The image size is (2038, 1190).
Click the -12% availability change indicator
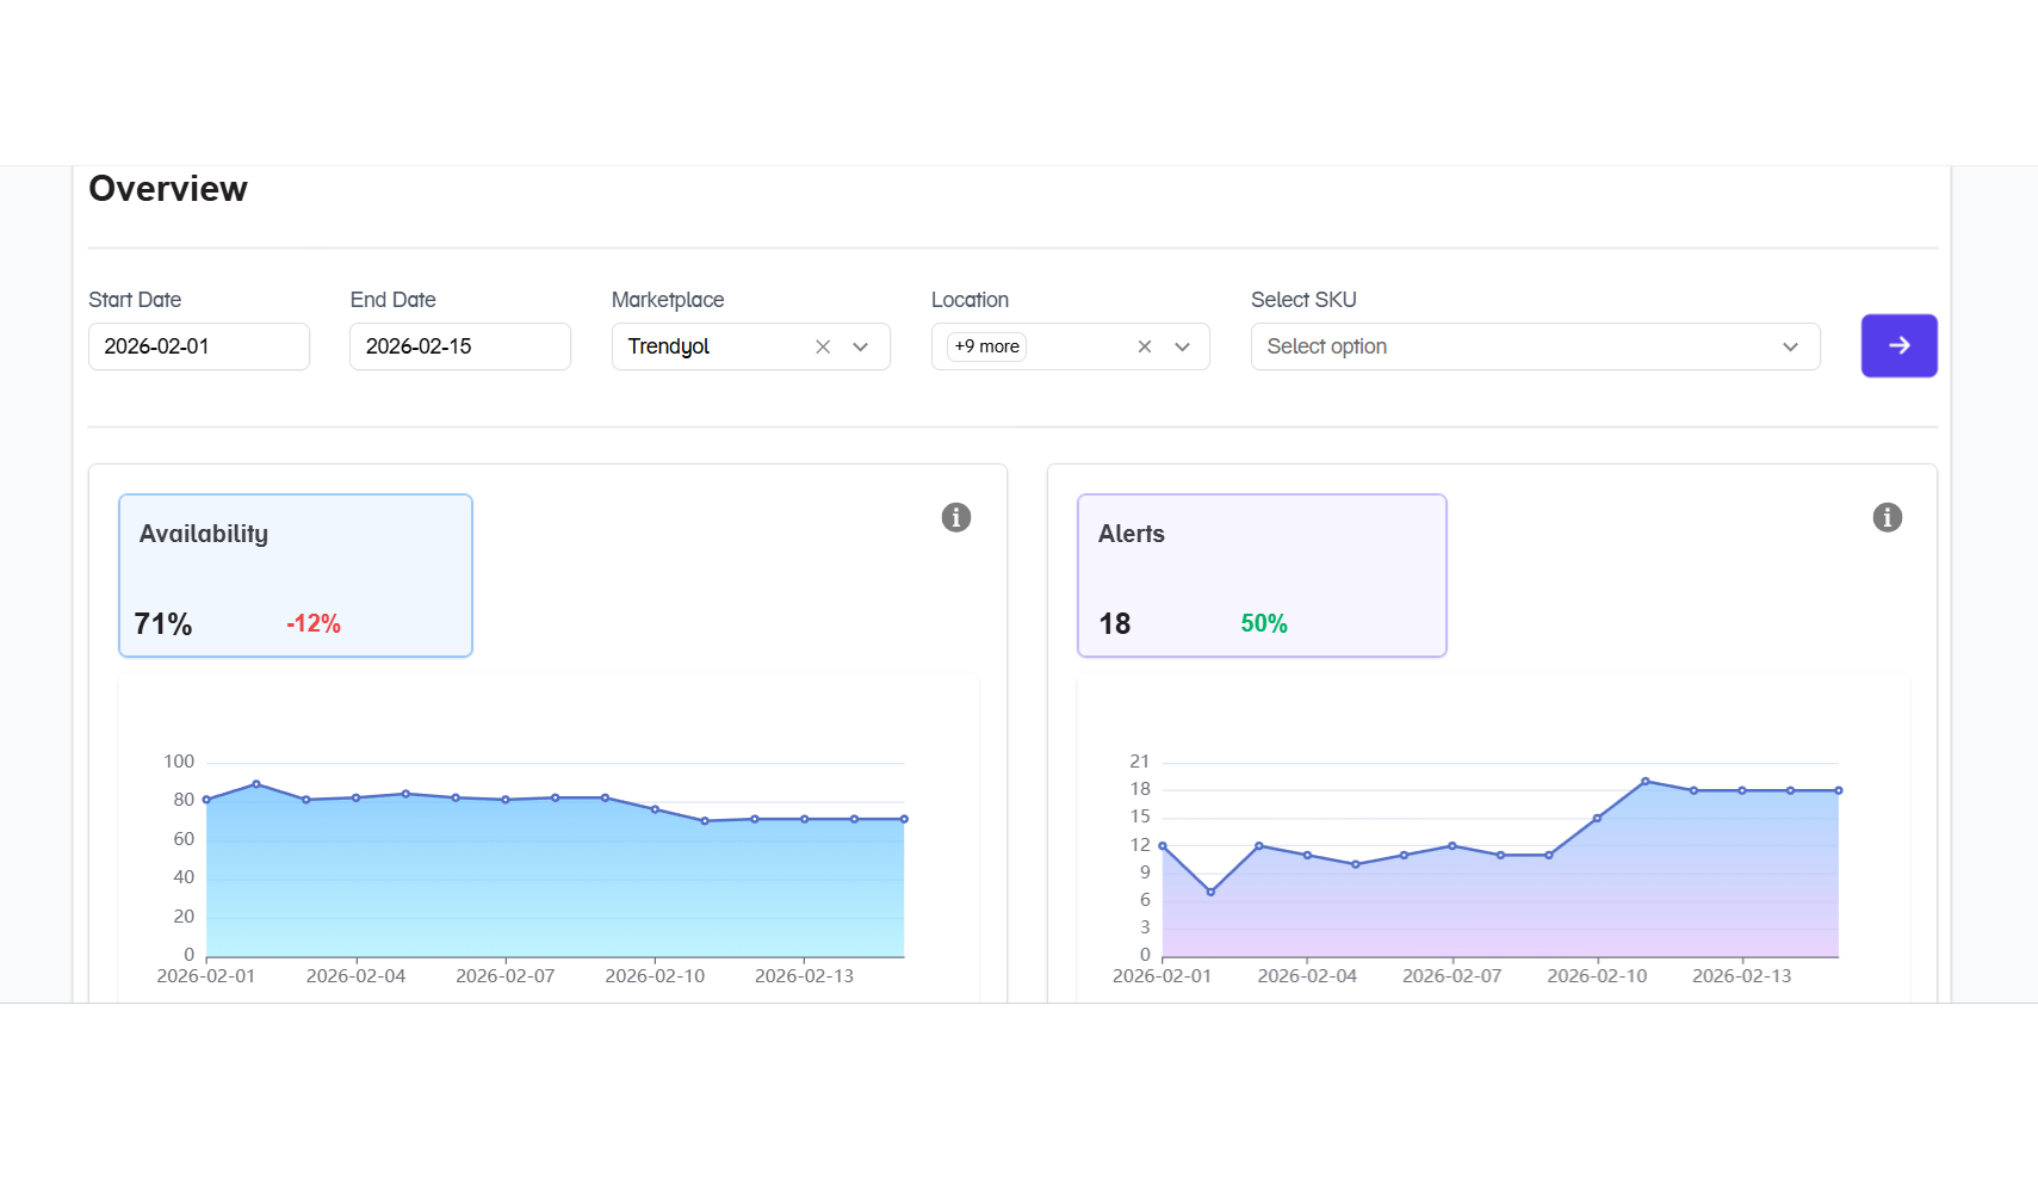[x=313, y=623]
